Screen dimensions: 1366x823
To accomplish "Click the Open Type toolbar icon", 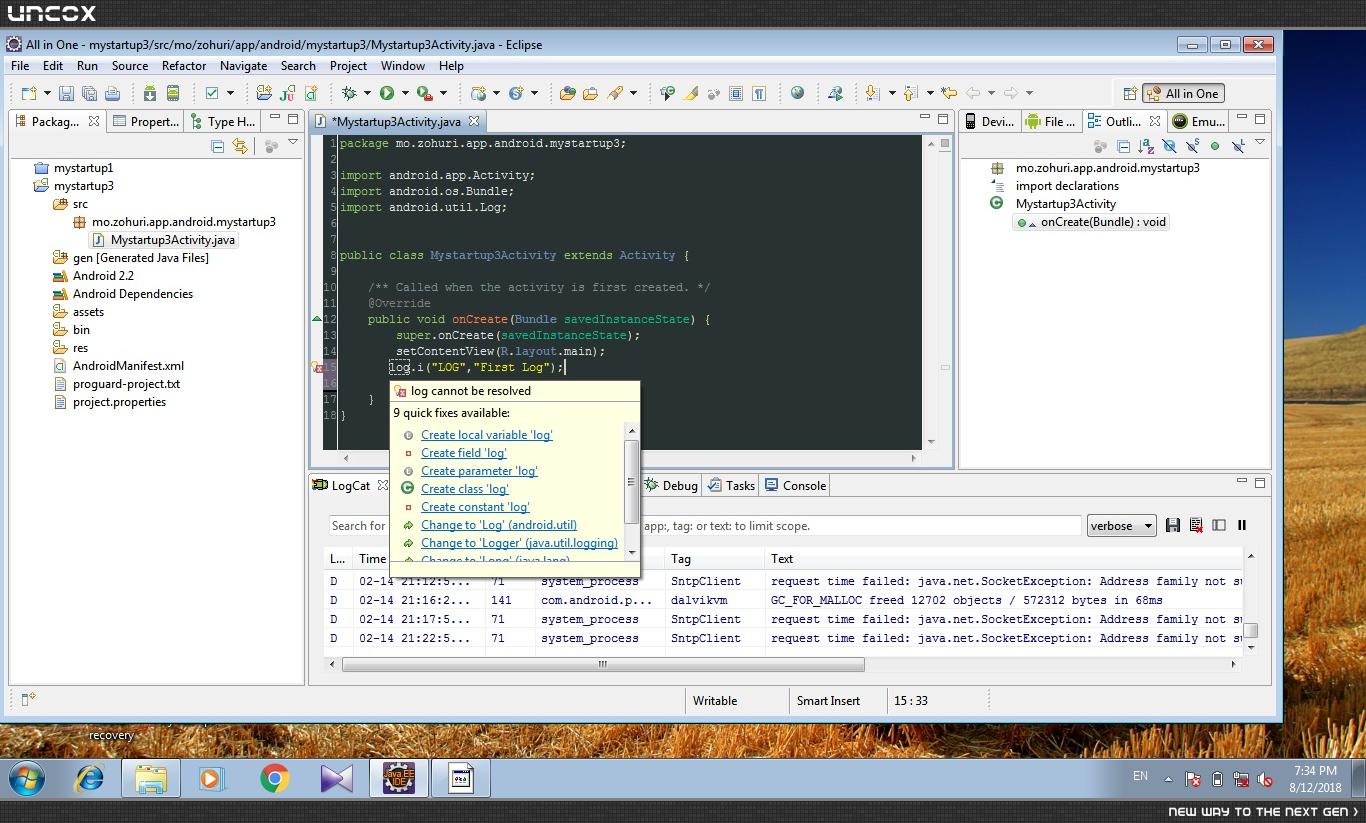I will click(568, 93).
